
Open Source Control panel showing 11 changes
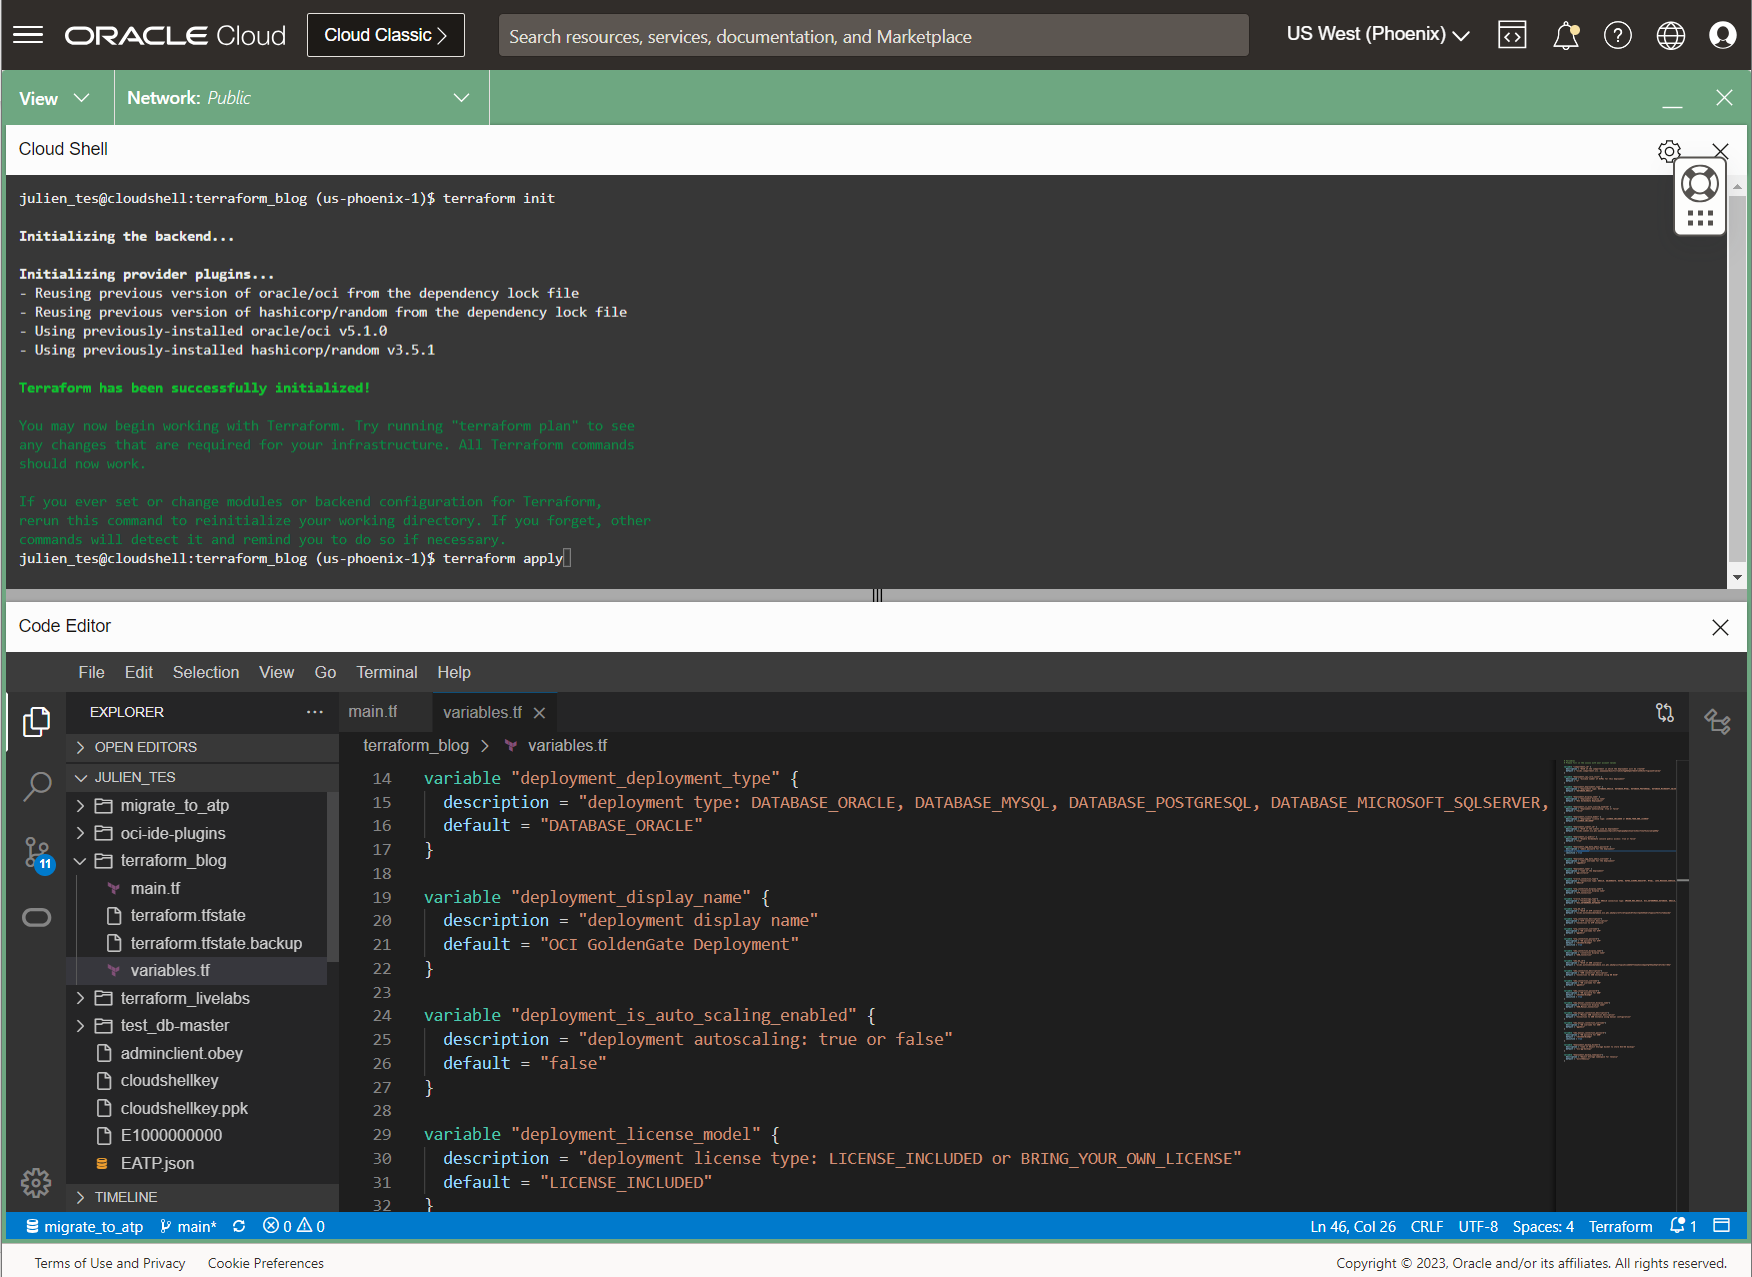click(37, 853)
